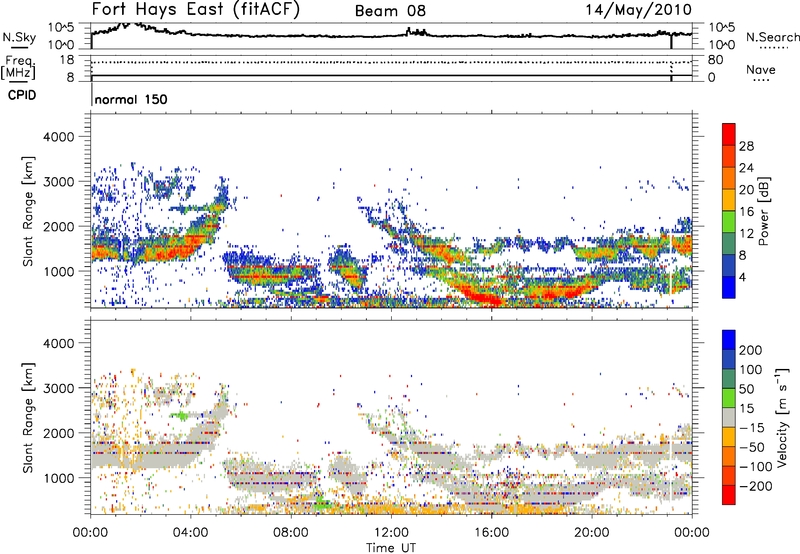Screen dimensions: 800x554
Task: Click the Power [dB] colorbar title
Action: coord(763,211)
